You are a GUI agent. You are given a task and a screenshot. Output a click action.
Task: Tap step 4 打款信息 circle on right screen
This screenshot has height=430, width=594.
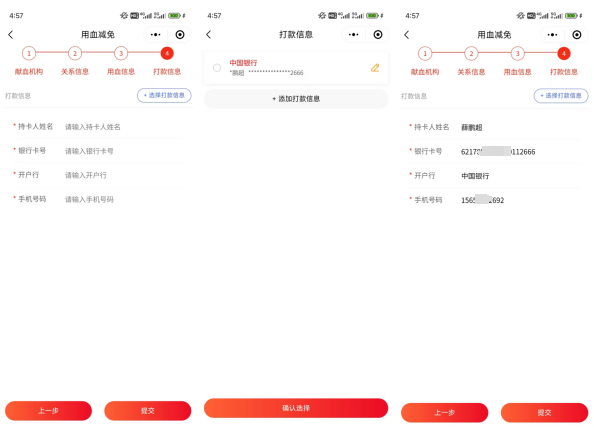tap(564, 54)
